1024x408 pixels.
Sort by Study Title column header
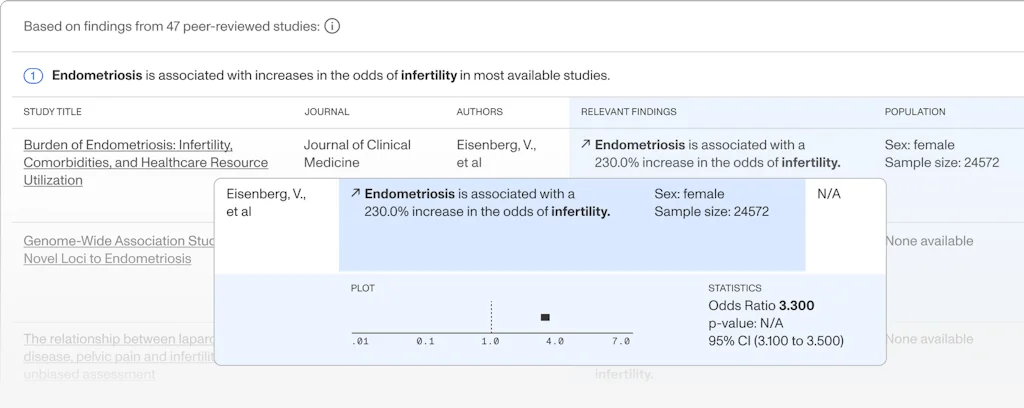coord(53,112)
